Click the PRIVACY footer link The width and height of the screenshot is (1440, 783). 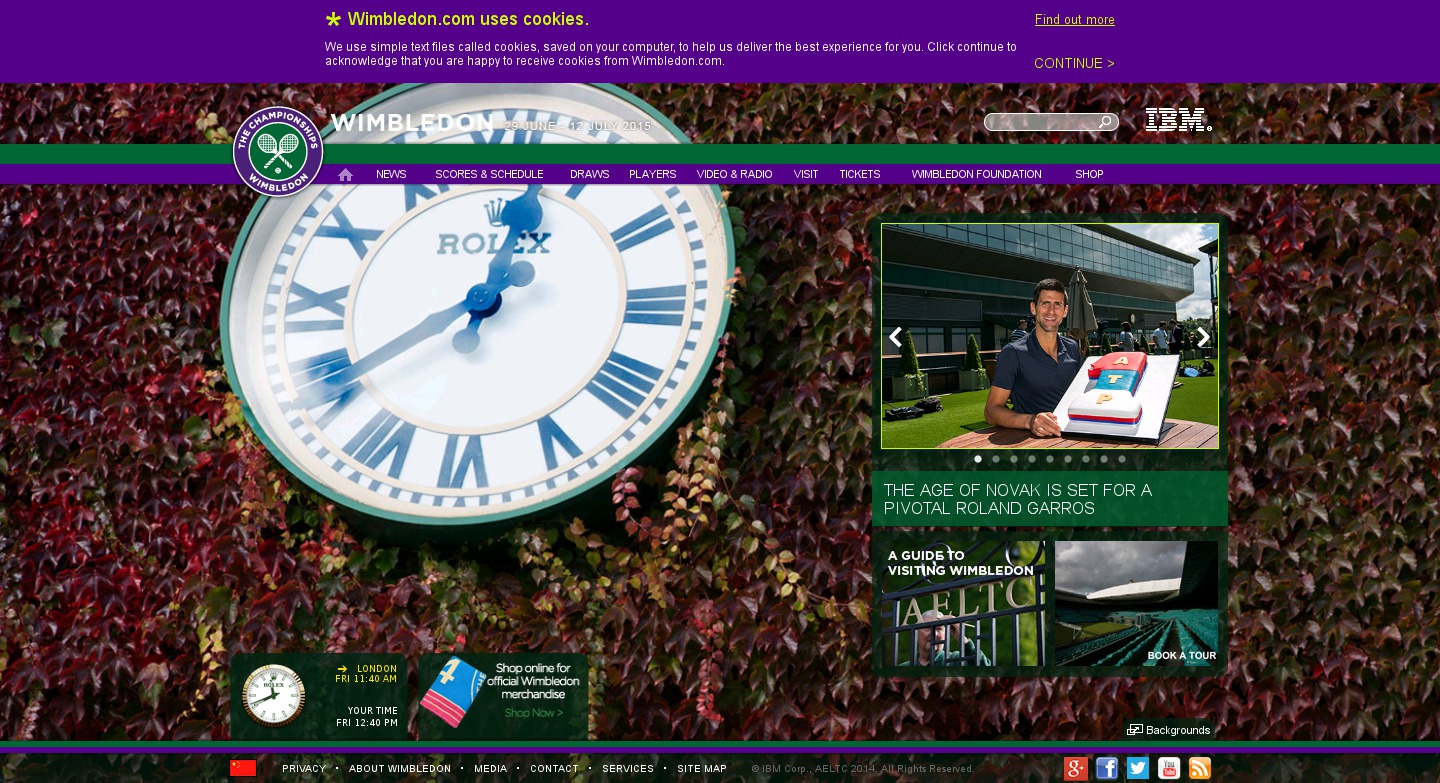[x=304, y=769]
